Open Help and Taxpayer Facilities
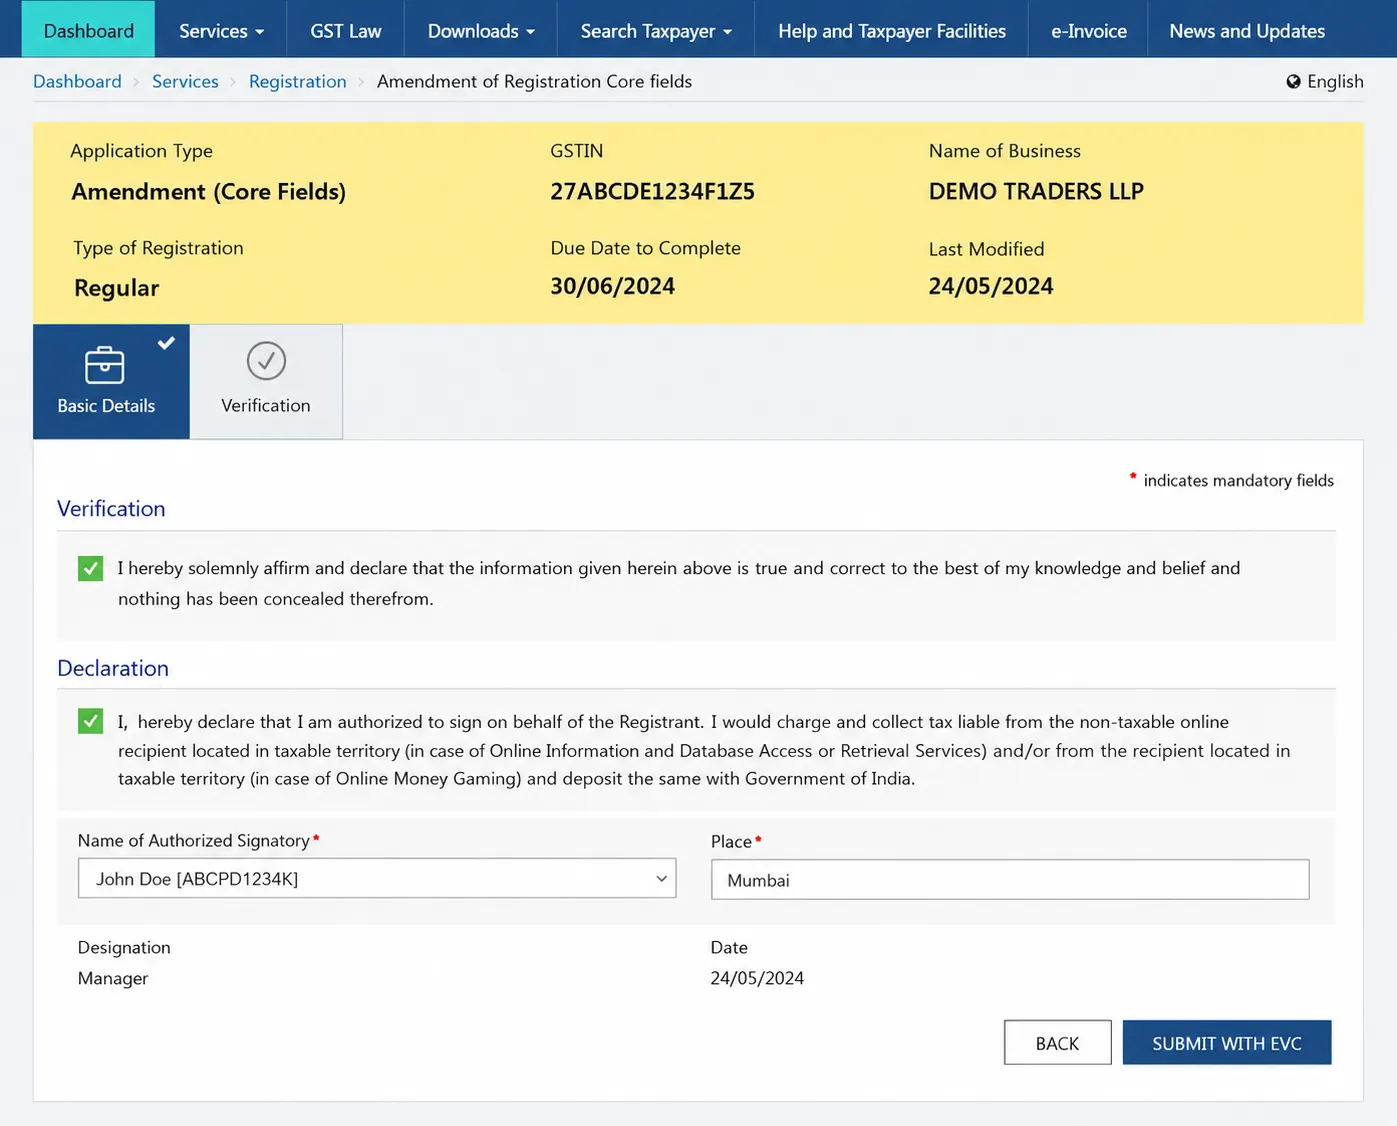 892,31
